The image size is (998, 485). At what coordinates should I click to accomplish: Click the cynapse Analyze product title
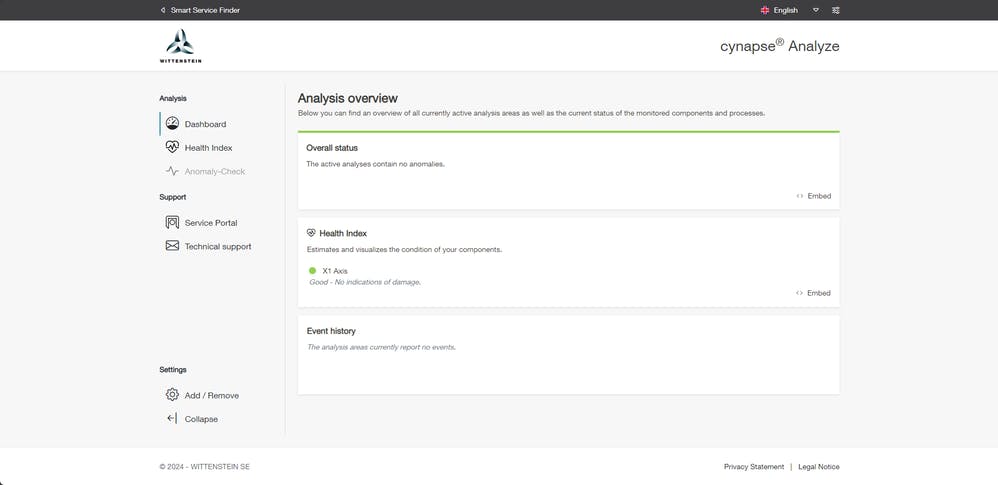click(x=780, y=46)
